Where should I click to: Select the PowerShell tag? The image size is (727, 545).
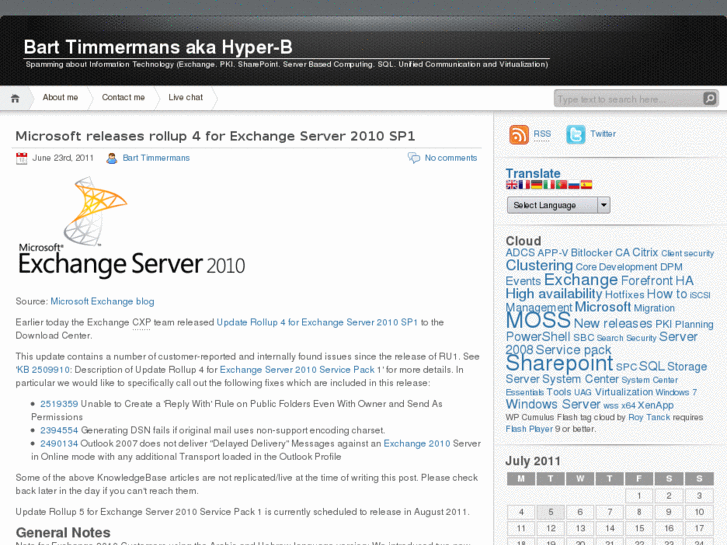(x=538, y=337)
